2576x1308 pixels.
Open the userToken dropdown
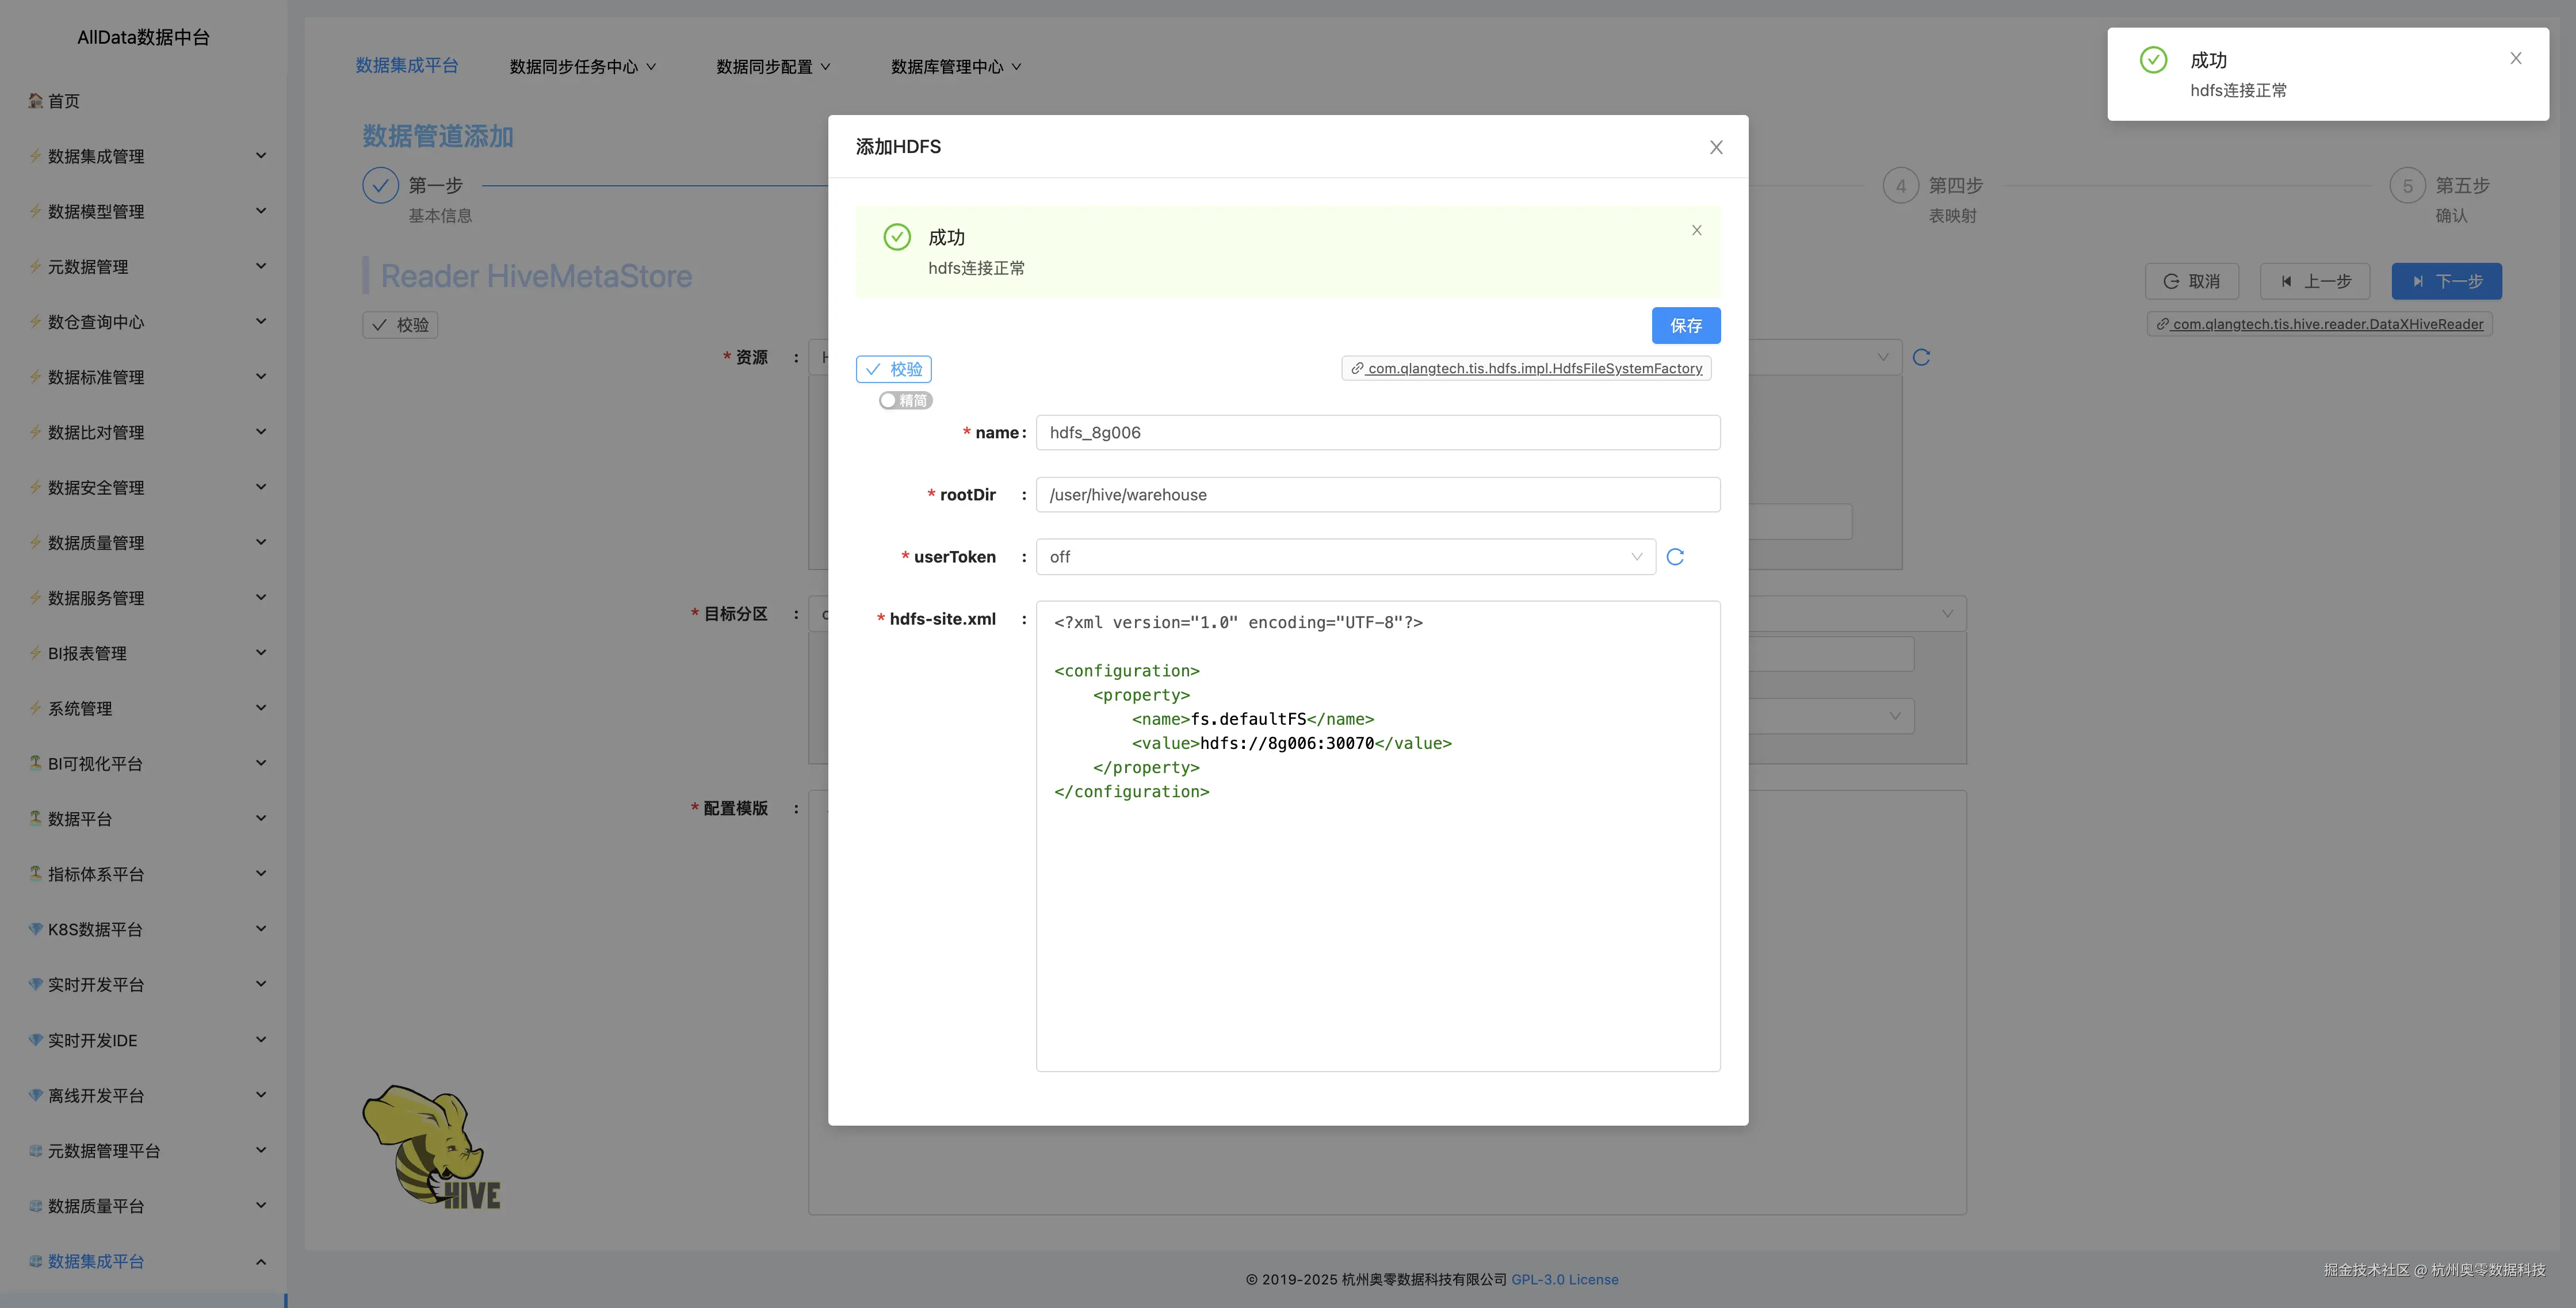tap(1345, 557)
